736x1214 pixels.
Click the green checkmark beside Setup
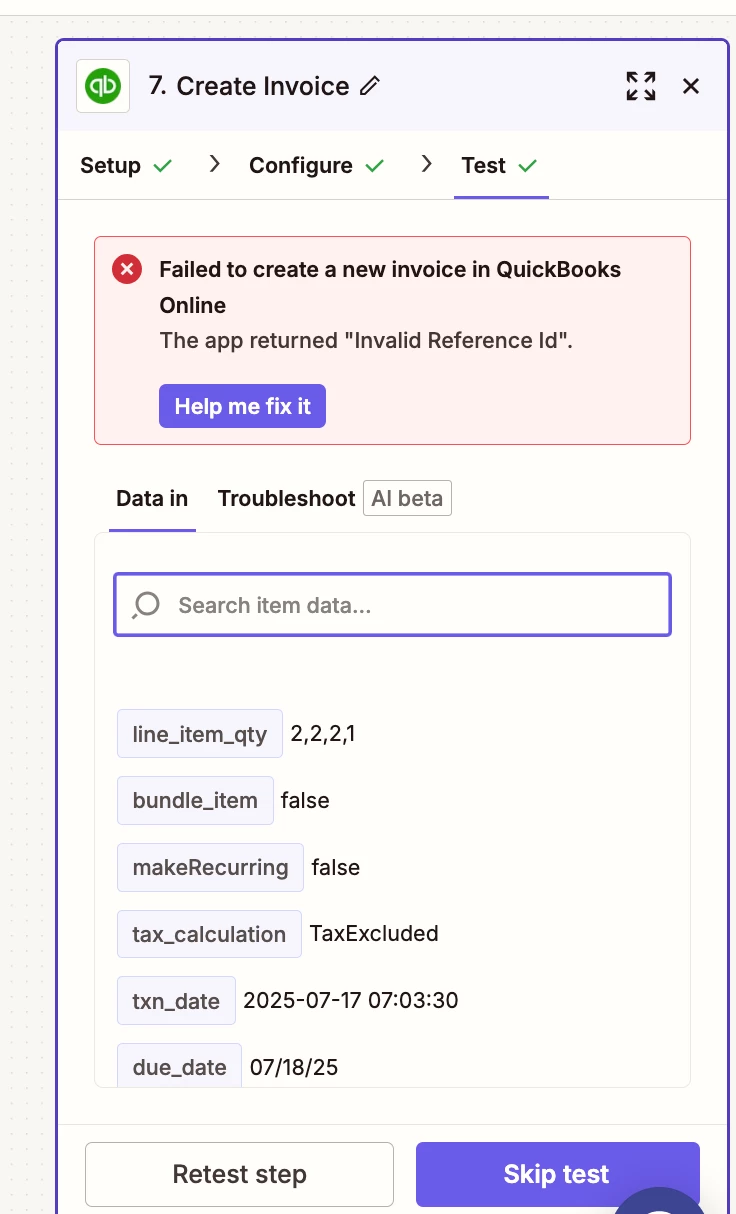pyautogui.click(x=163, y=166)
